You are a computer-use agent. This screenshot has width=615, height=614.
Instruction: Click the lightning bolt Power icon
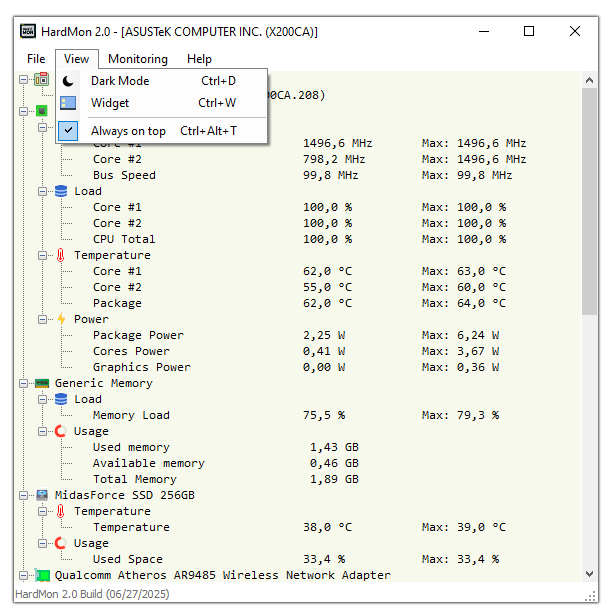[61, 319]
